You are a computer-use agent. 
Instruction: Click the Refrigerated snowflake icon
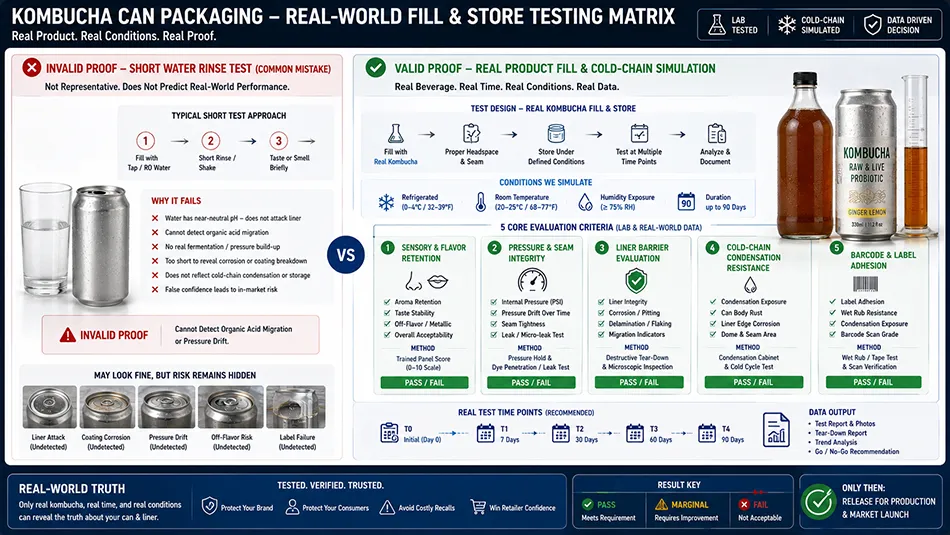click(x=386, y=202)
